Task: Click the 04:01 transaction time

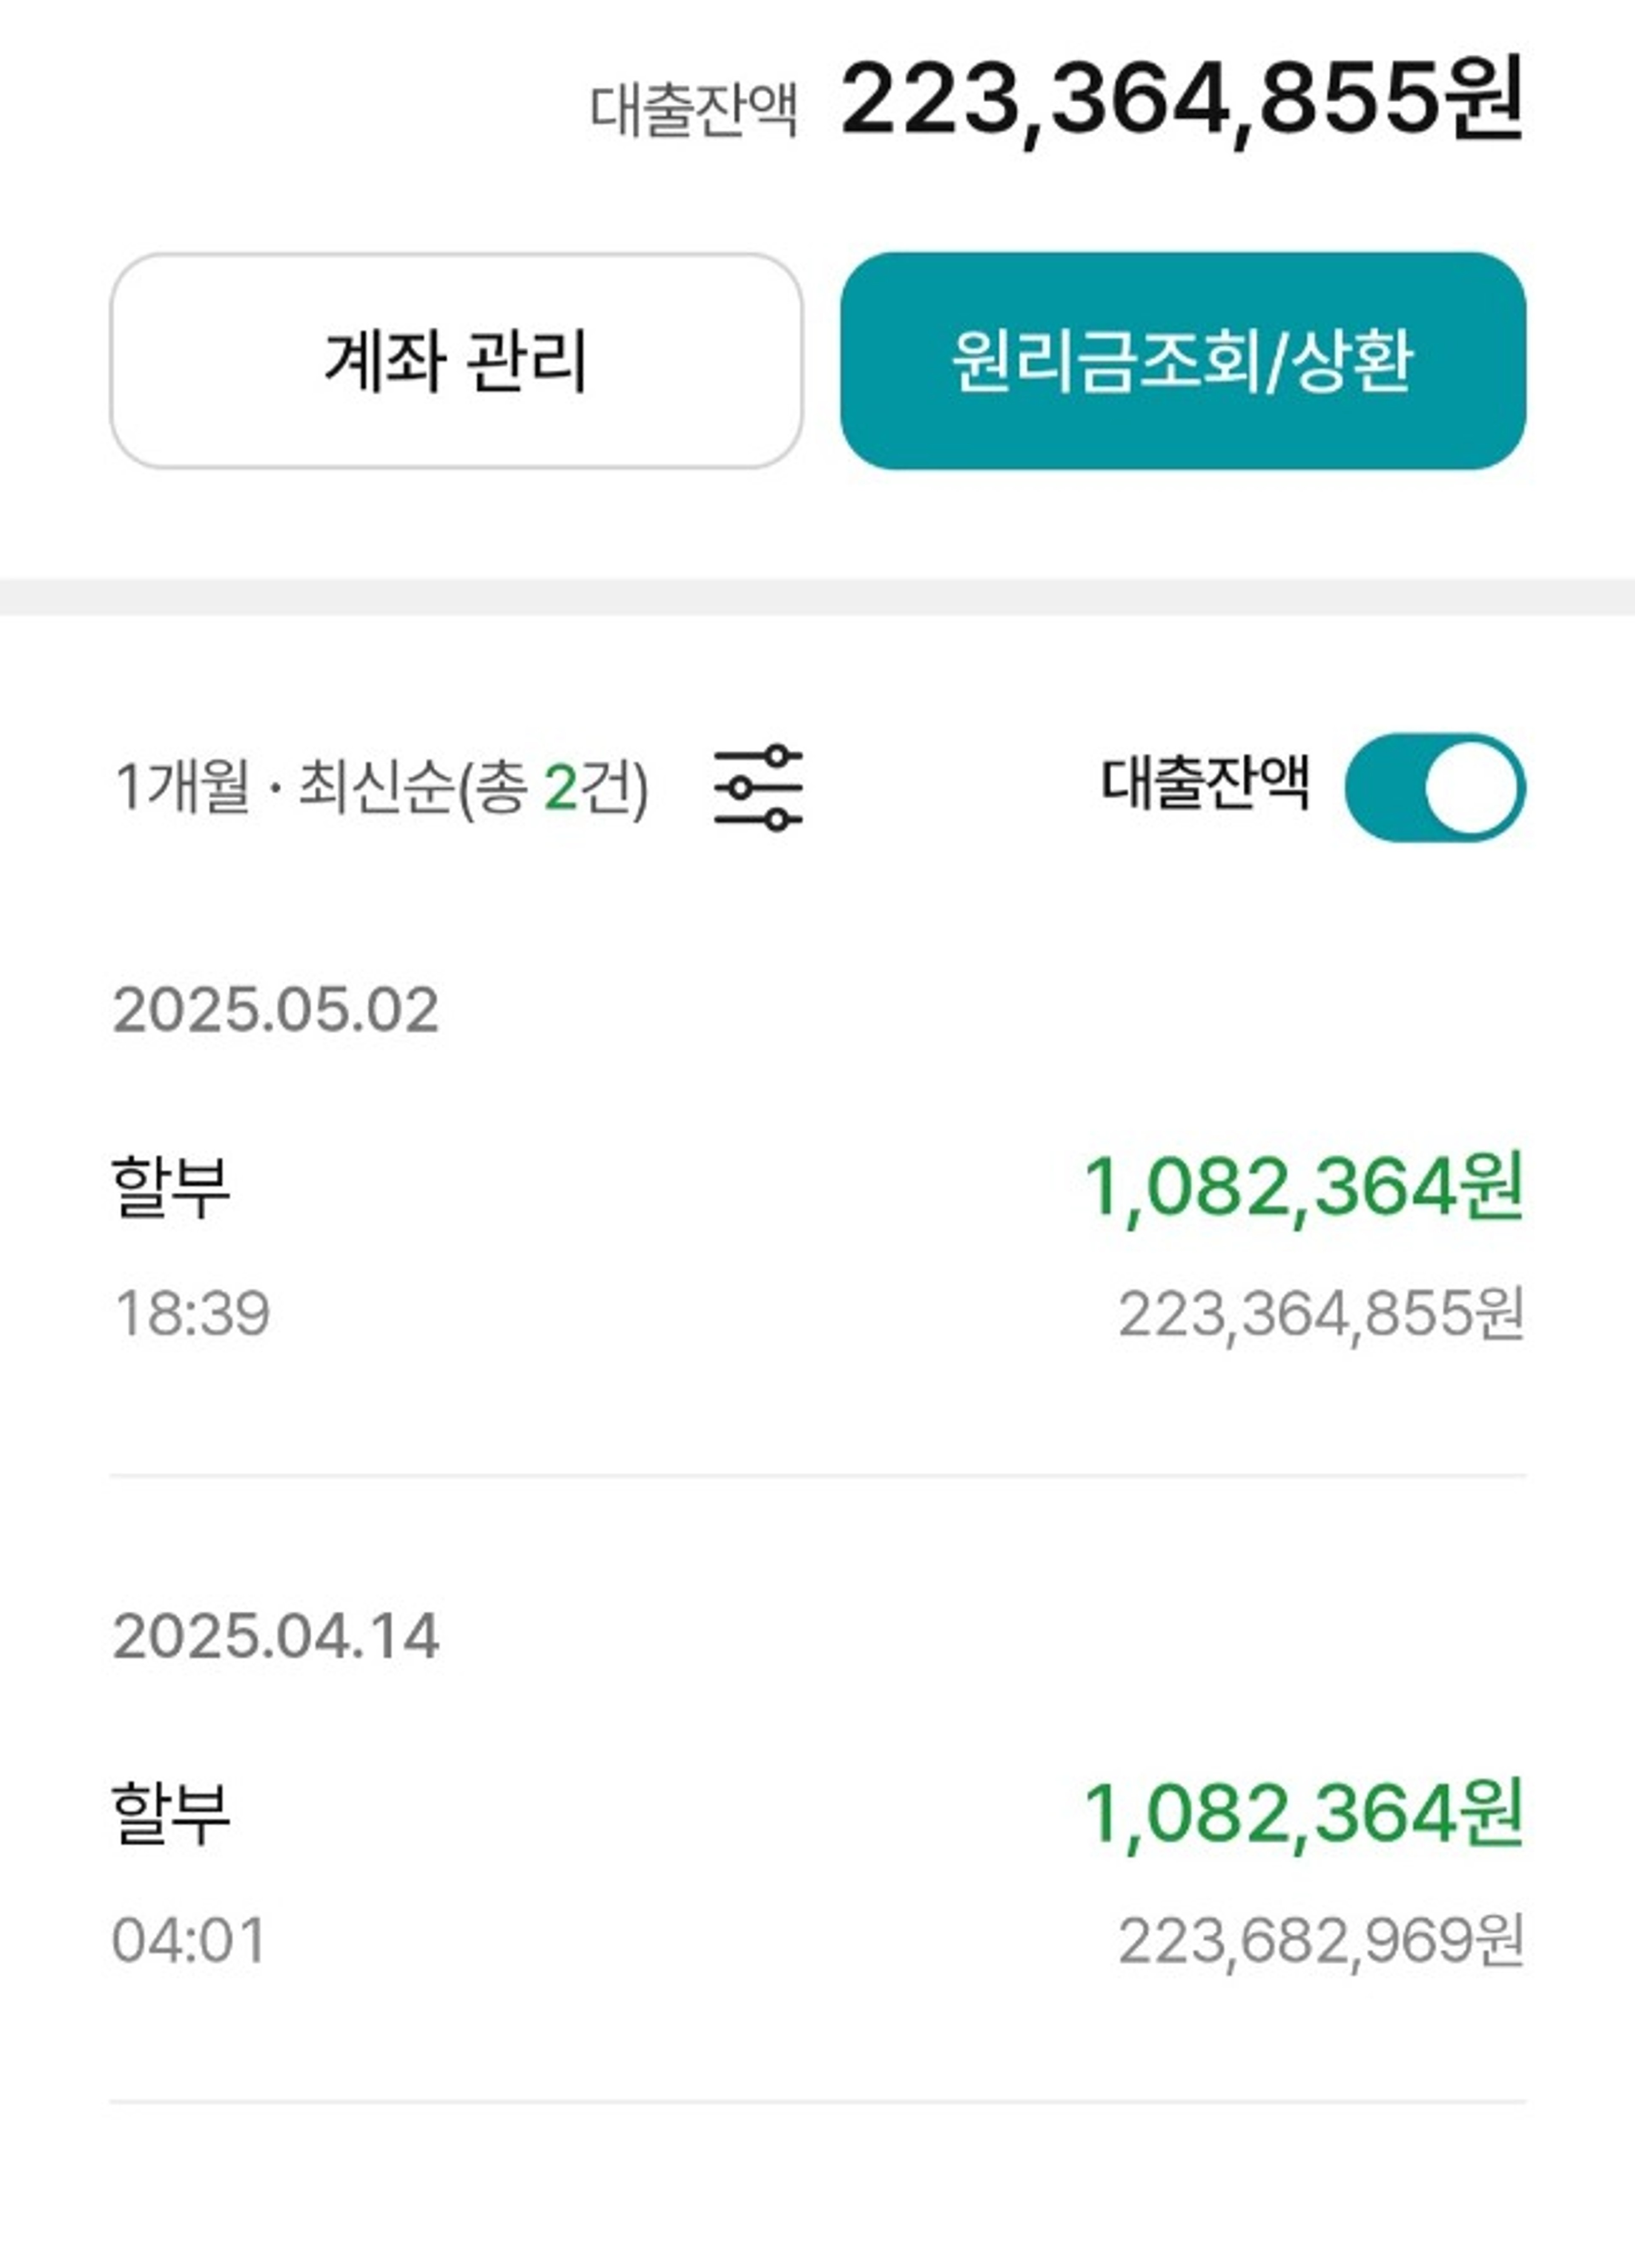Action: (x=189, y=1940)
